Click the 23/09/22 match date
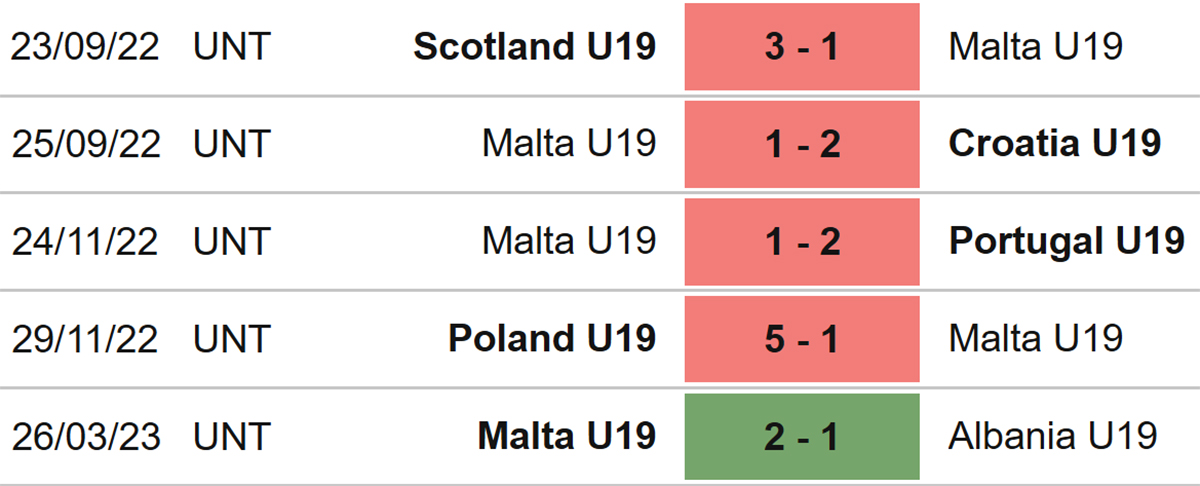Image resolution: width=1200 pixels, height=486 pixels. pos(85,46)
